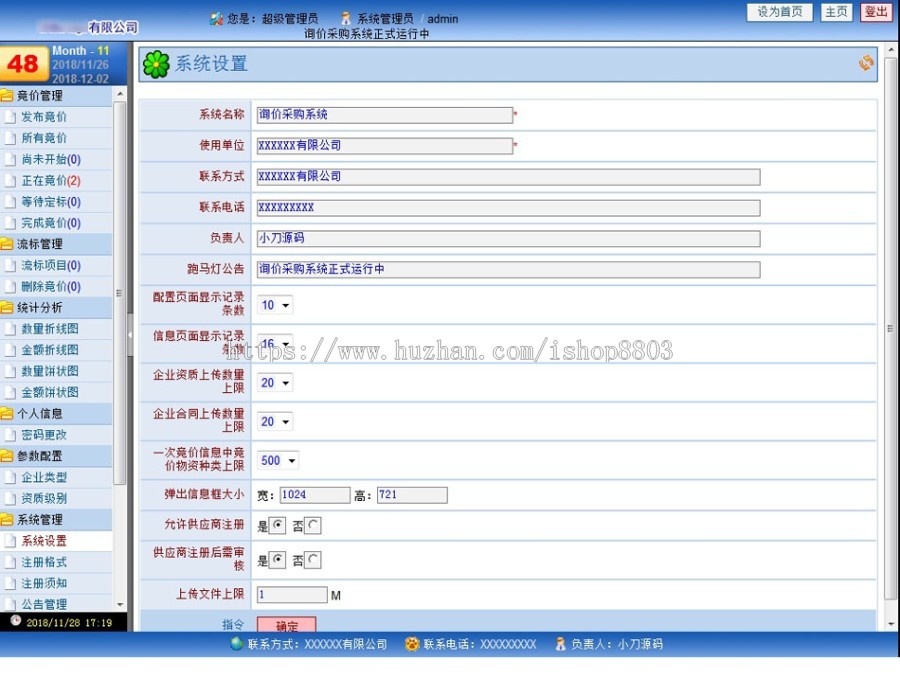Viewport: 900px width, 697px height.
Task: Click the 设为首页 button
Action: [x=779, y=12]
